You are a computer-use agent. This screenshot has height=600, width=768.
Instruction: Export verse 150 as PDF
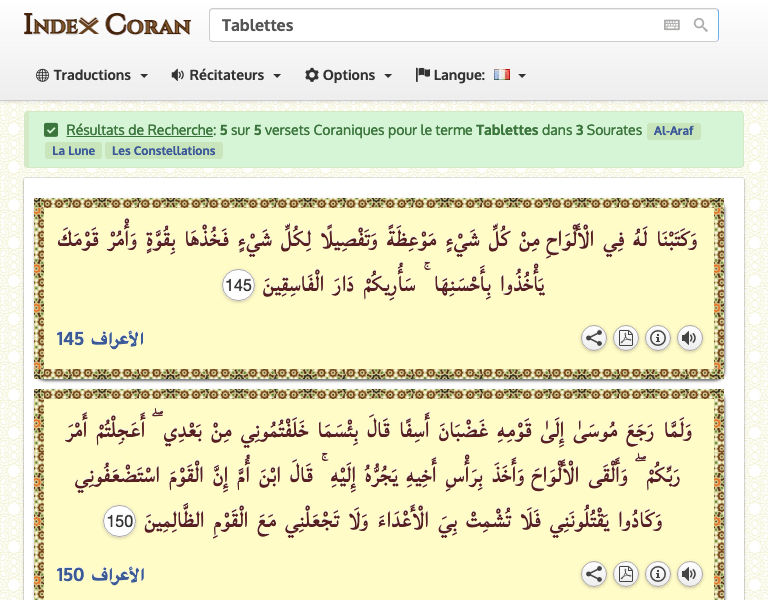pyautogui.click(x=626, y=574)
